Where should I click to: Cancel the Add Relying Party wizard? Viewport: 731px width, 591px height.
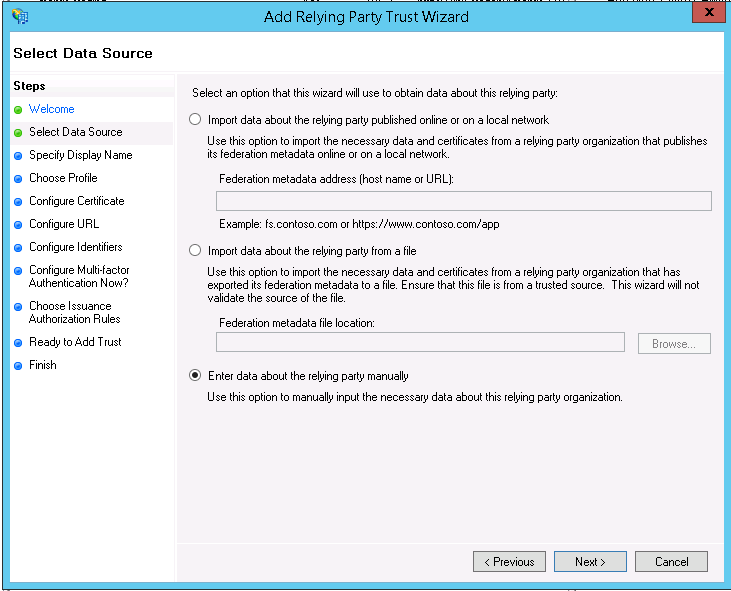click(671, 562)
